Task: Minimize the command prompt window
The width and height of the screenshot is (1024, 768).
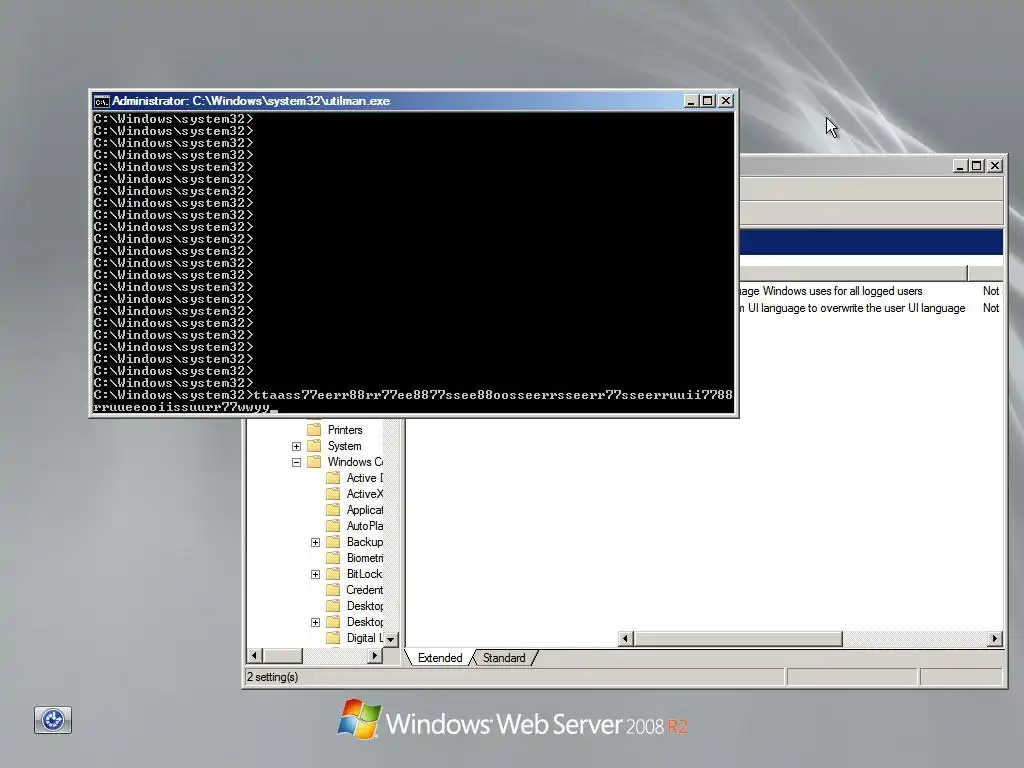Action: 691,101
